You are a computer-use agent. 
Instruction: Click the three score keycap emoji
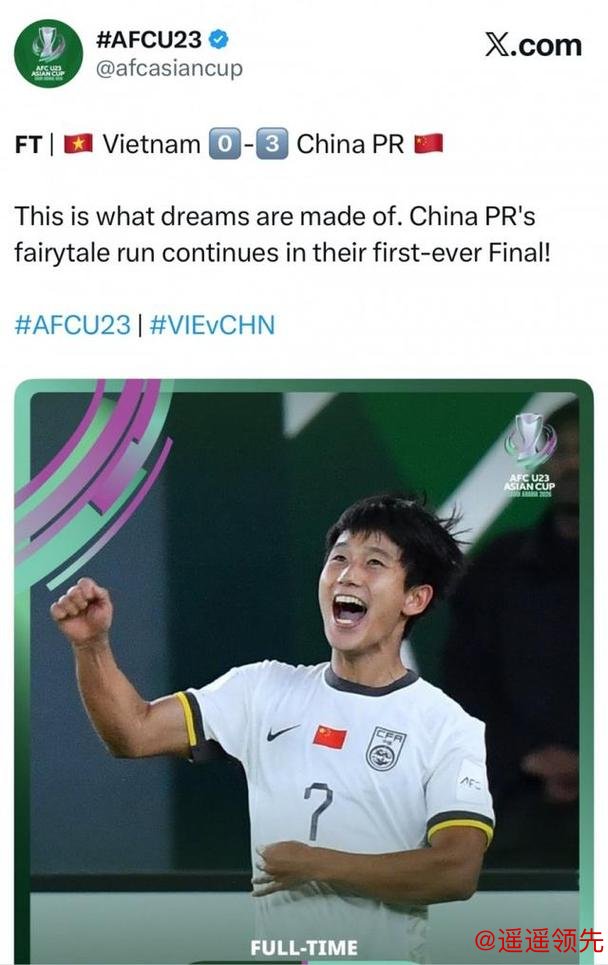coord(272,143)
